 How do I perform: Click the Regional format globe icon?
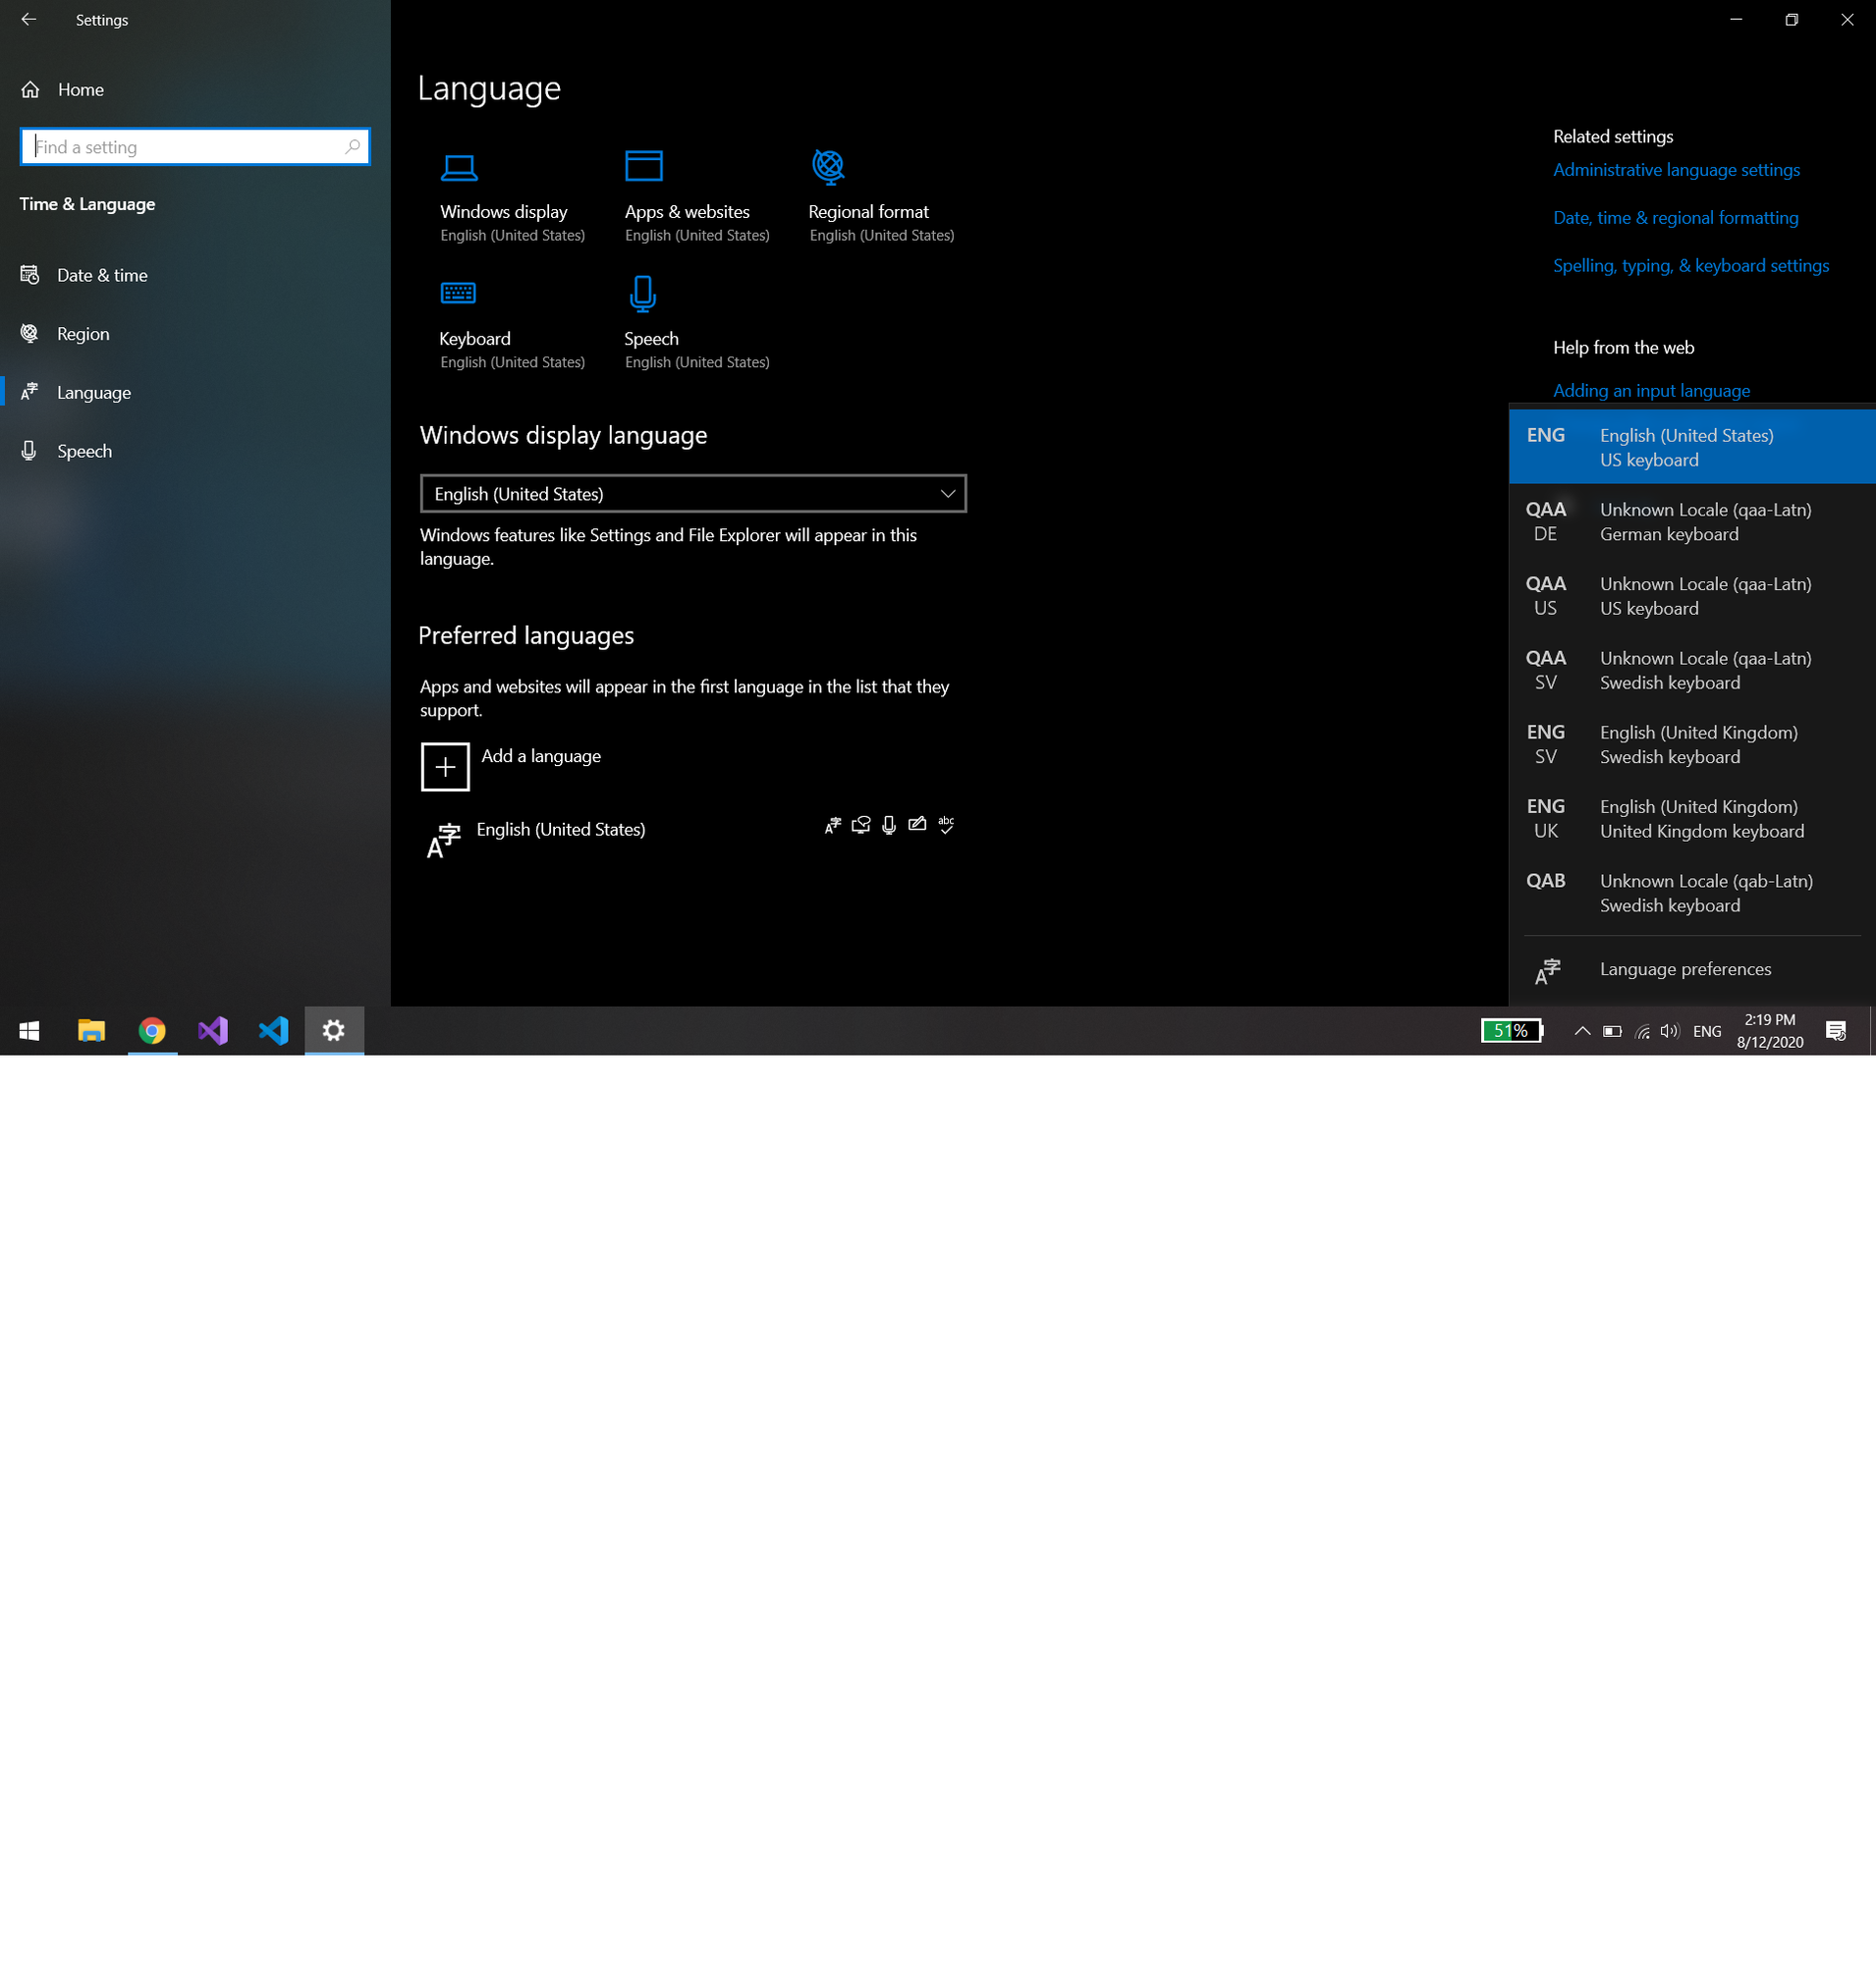[x=826, y=168]
